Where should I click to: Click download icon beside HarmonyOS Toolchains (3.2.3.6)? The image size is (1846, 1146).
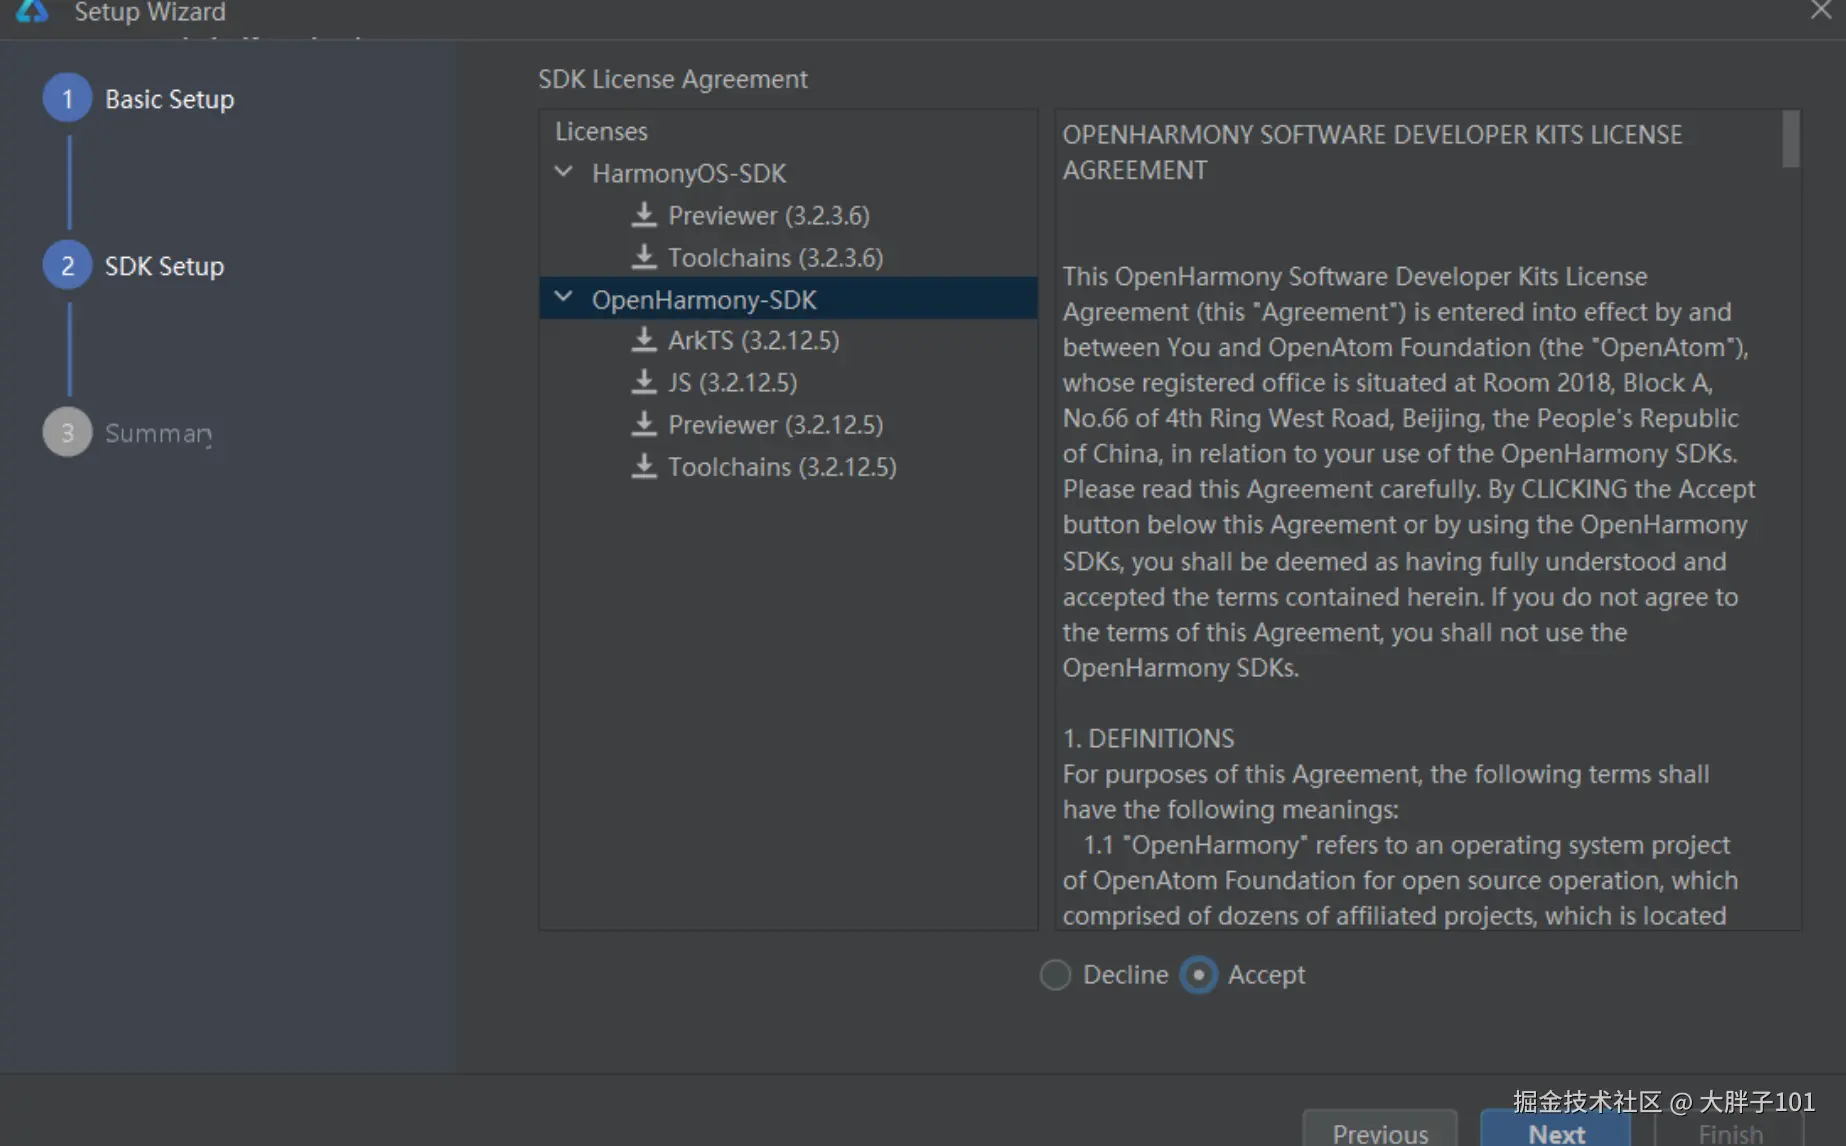pos(644,257)
